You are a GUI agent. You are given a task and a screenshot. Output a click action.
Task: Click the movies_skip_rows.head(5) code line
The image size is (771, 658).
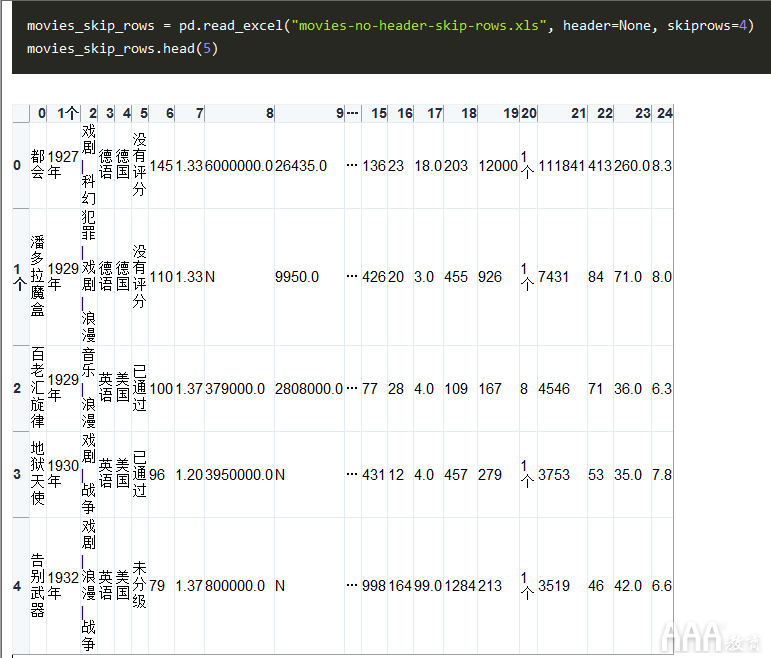coord(122,49)
